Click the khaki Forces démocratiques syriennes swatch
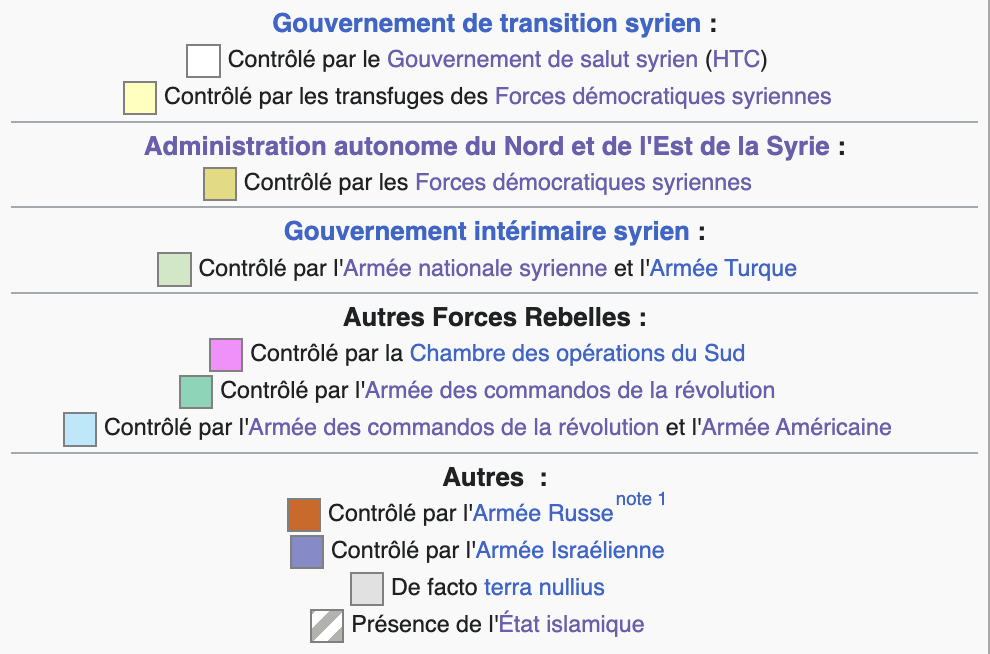This screenshot has height=654, width=990. tap(219, 184)
